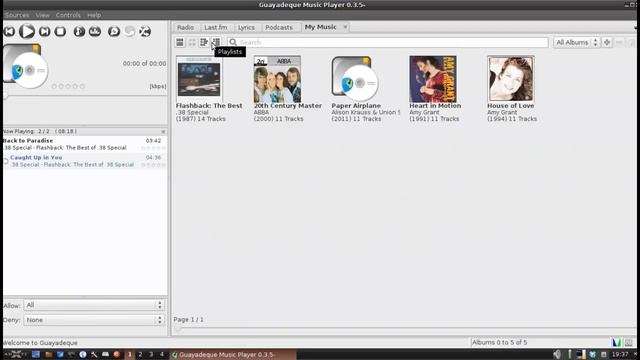Screen dimensions: 640x360
Task: Switch to workspace 4 in taskbar
Action: [162, 354]
